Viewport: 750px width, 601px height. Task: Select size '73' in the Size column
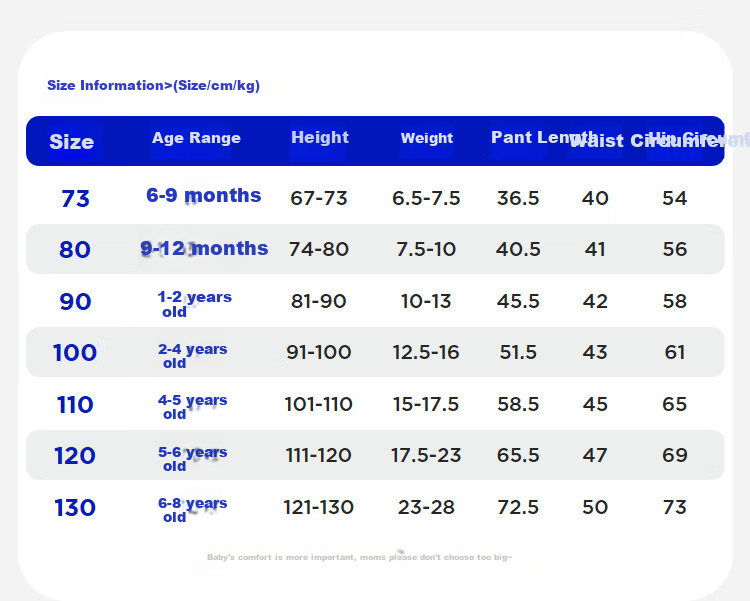point(75,199)
